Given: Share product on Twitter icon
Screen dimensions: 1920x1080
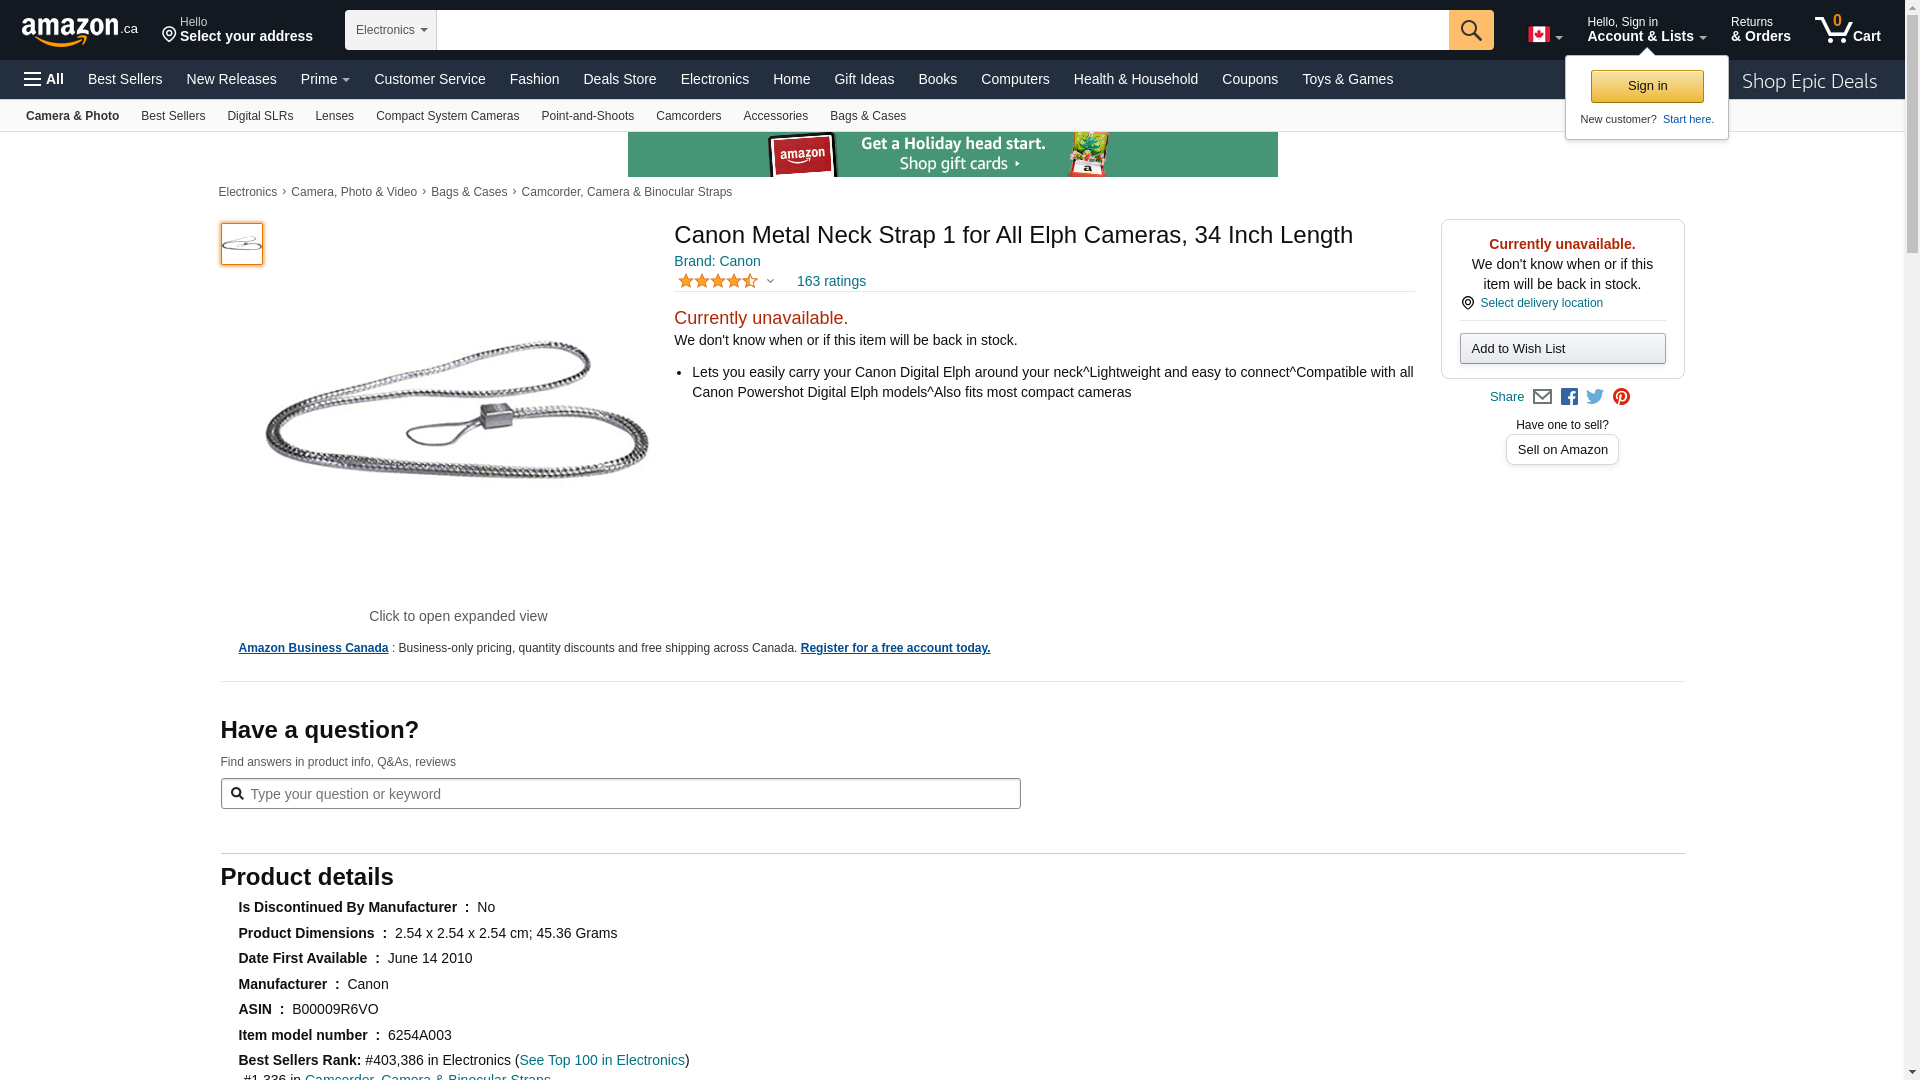Looking at the screenshot, I should click(x=1595, y=397).
